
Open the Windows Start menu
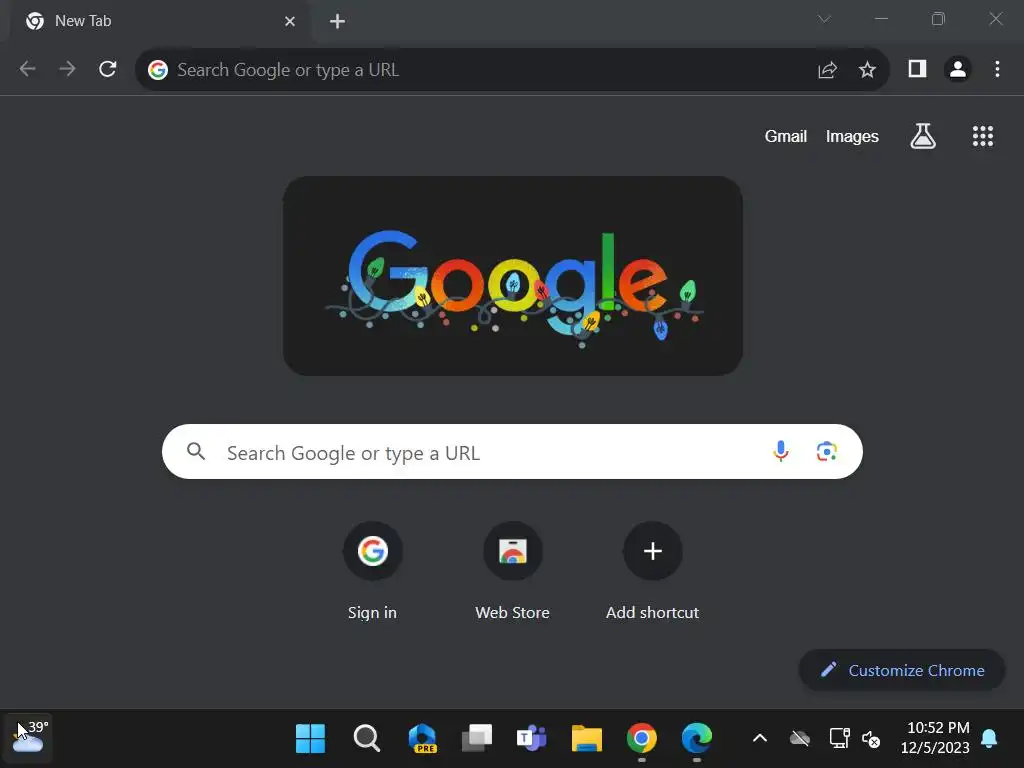(x=310, y=739)
